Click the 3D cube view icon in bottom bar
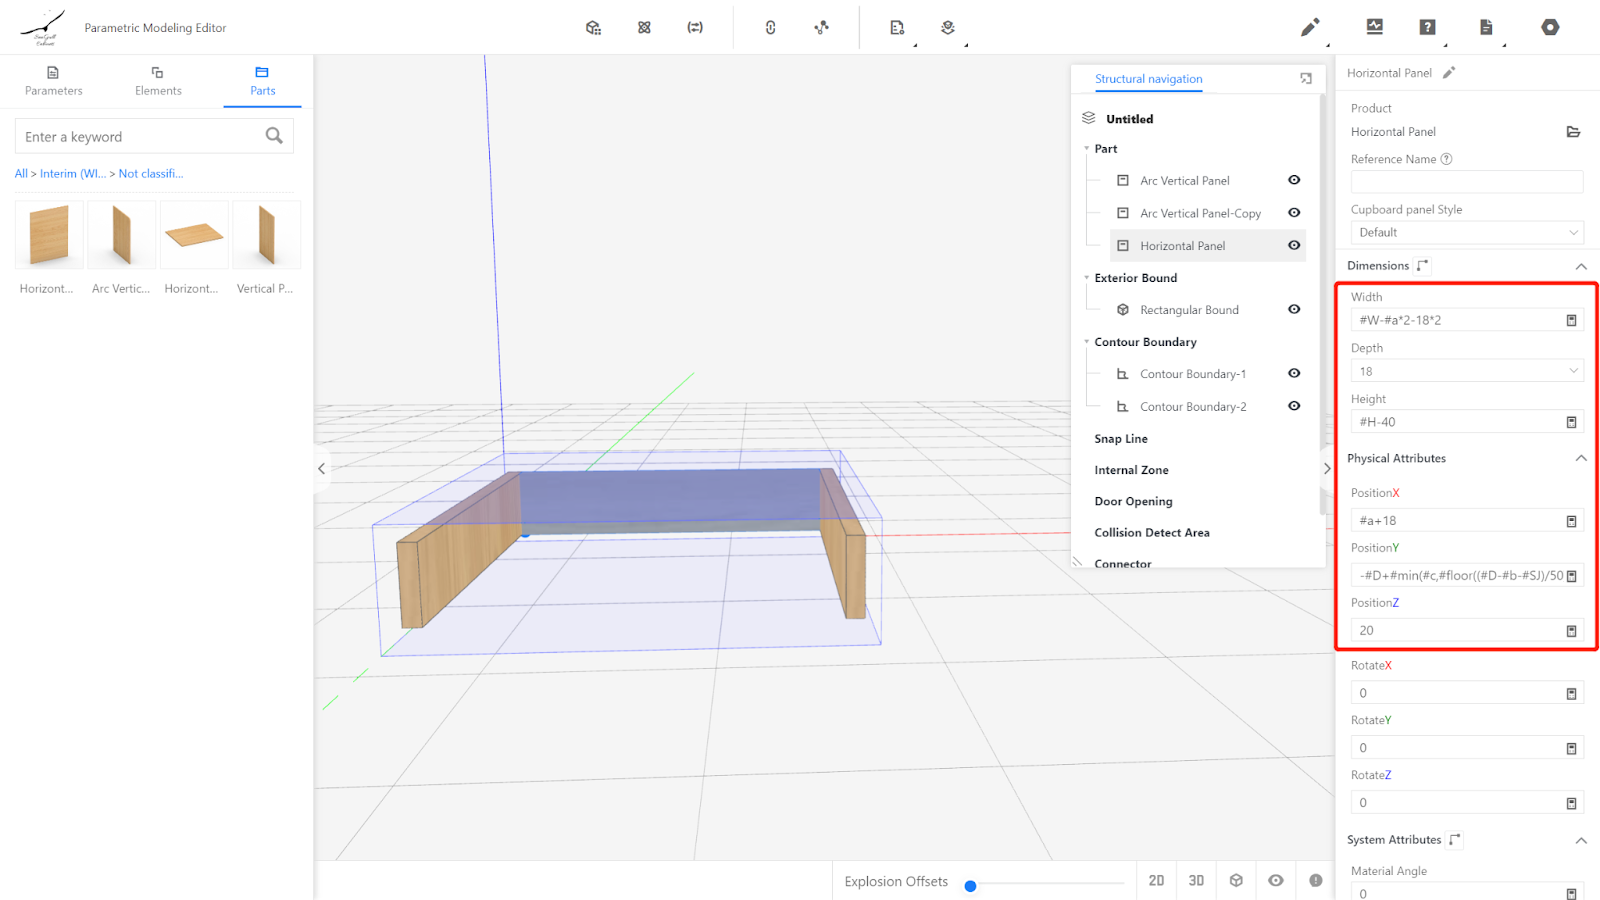This screenshot has height=900, width=1600. [1236, 881]
